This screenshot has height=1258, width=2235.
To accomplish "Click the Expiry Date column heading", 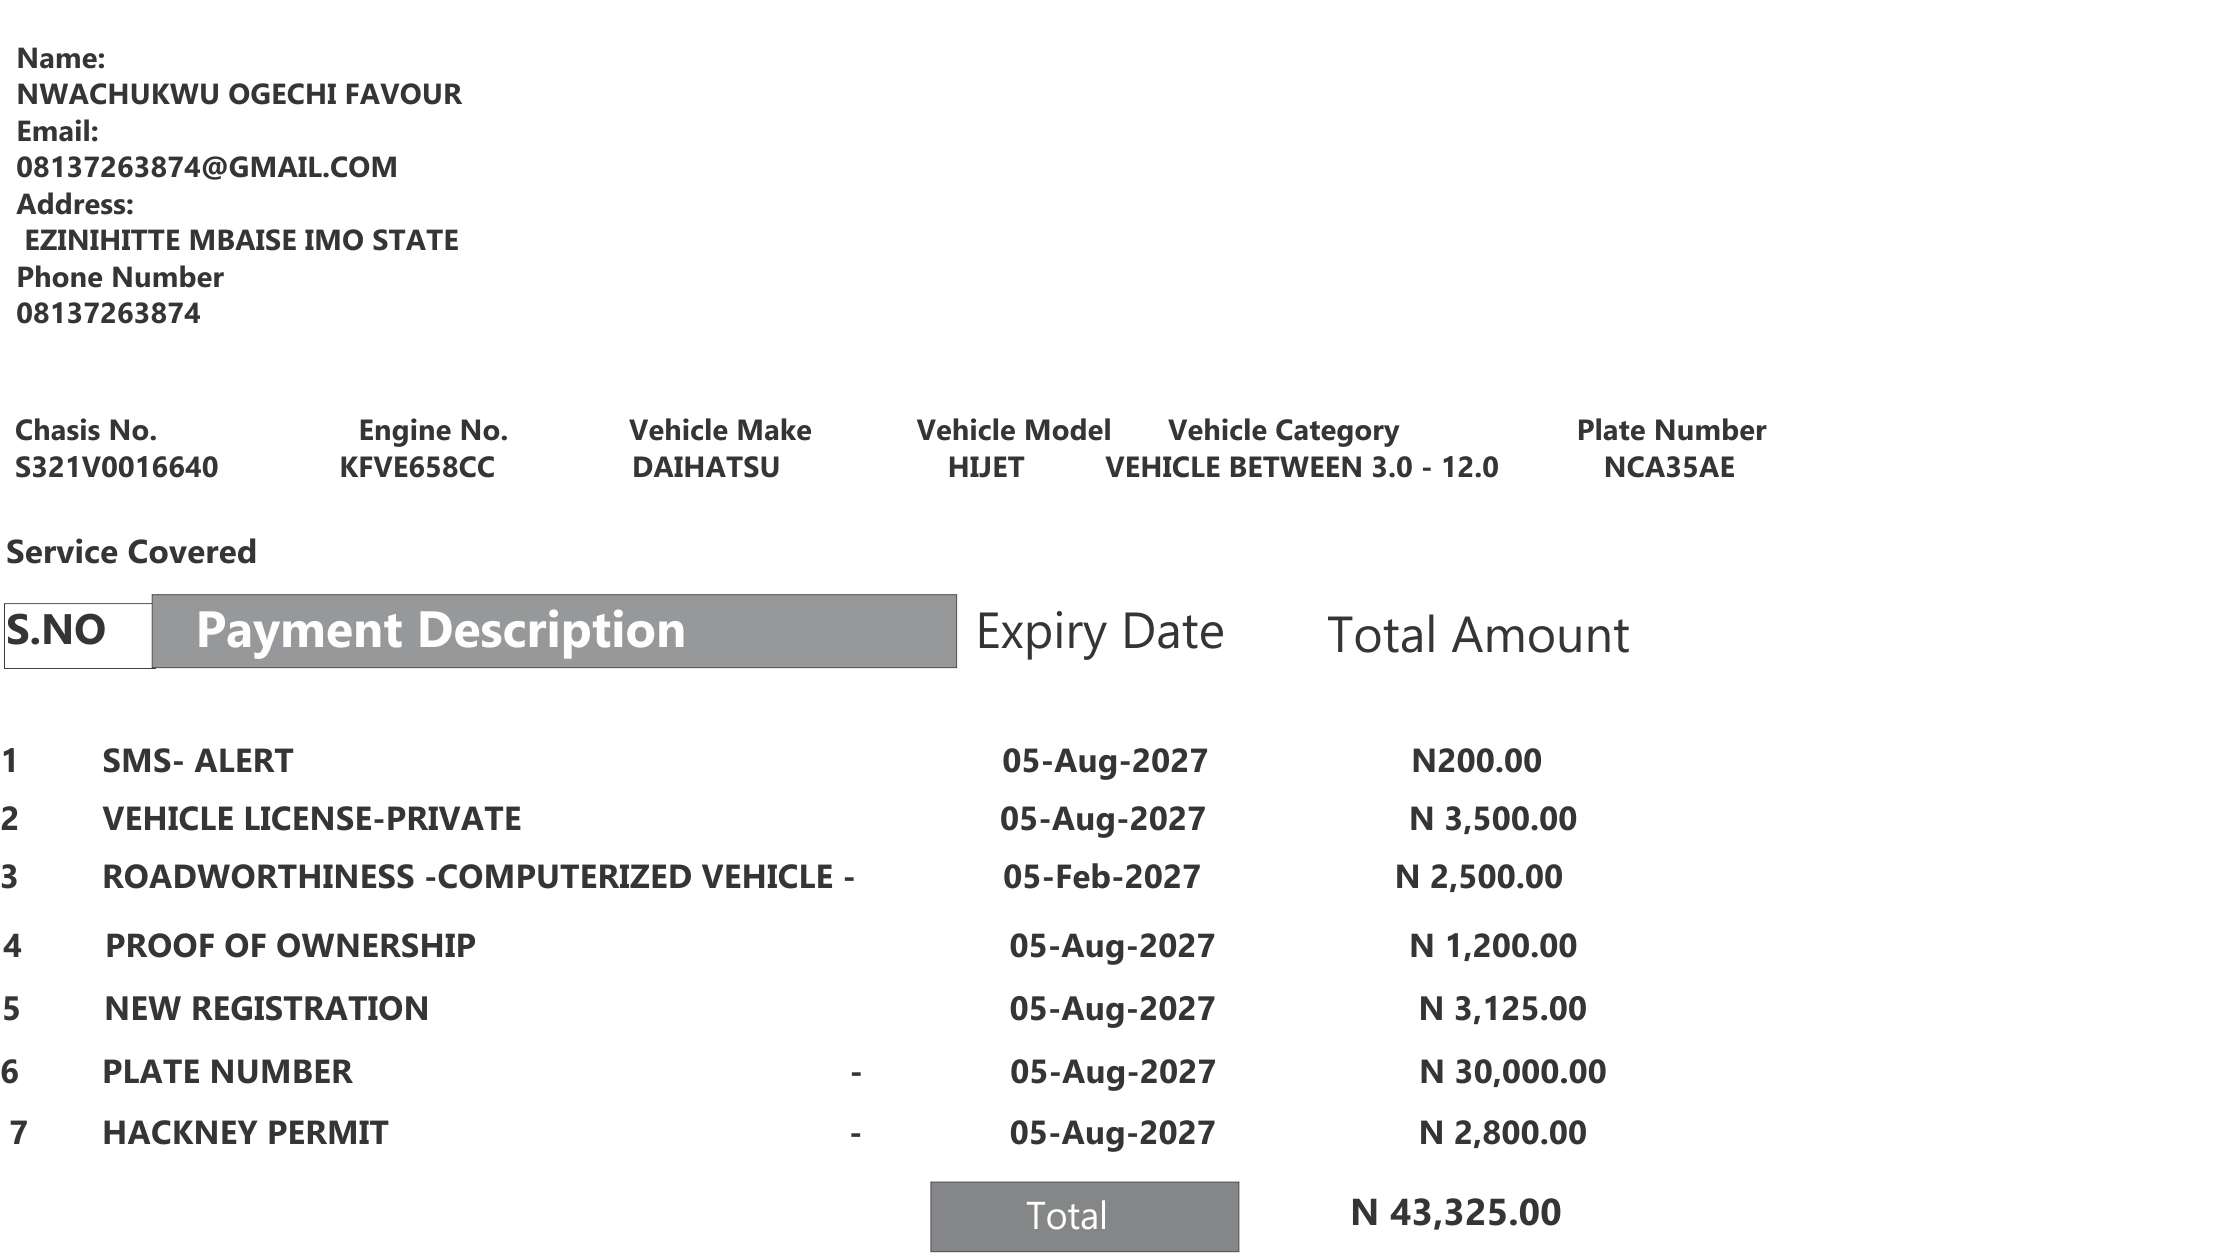I will pyautogui.click(x=1100, y=632).
